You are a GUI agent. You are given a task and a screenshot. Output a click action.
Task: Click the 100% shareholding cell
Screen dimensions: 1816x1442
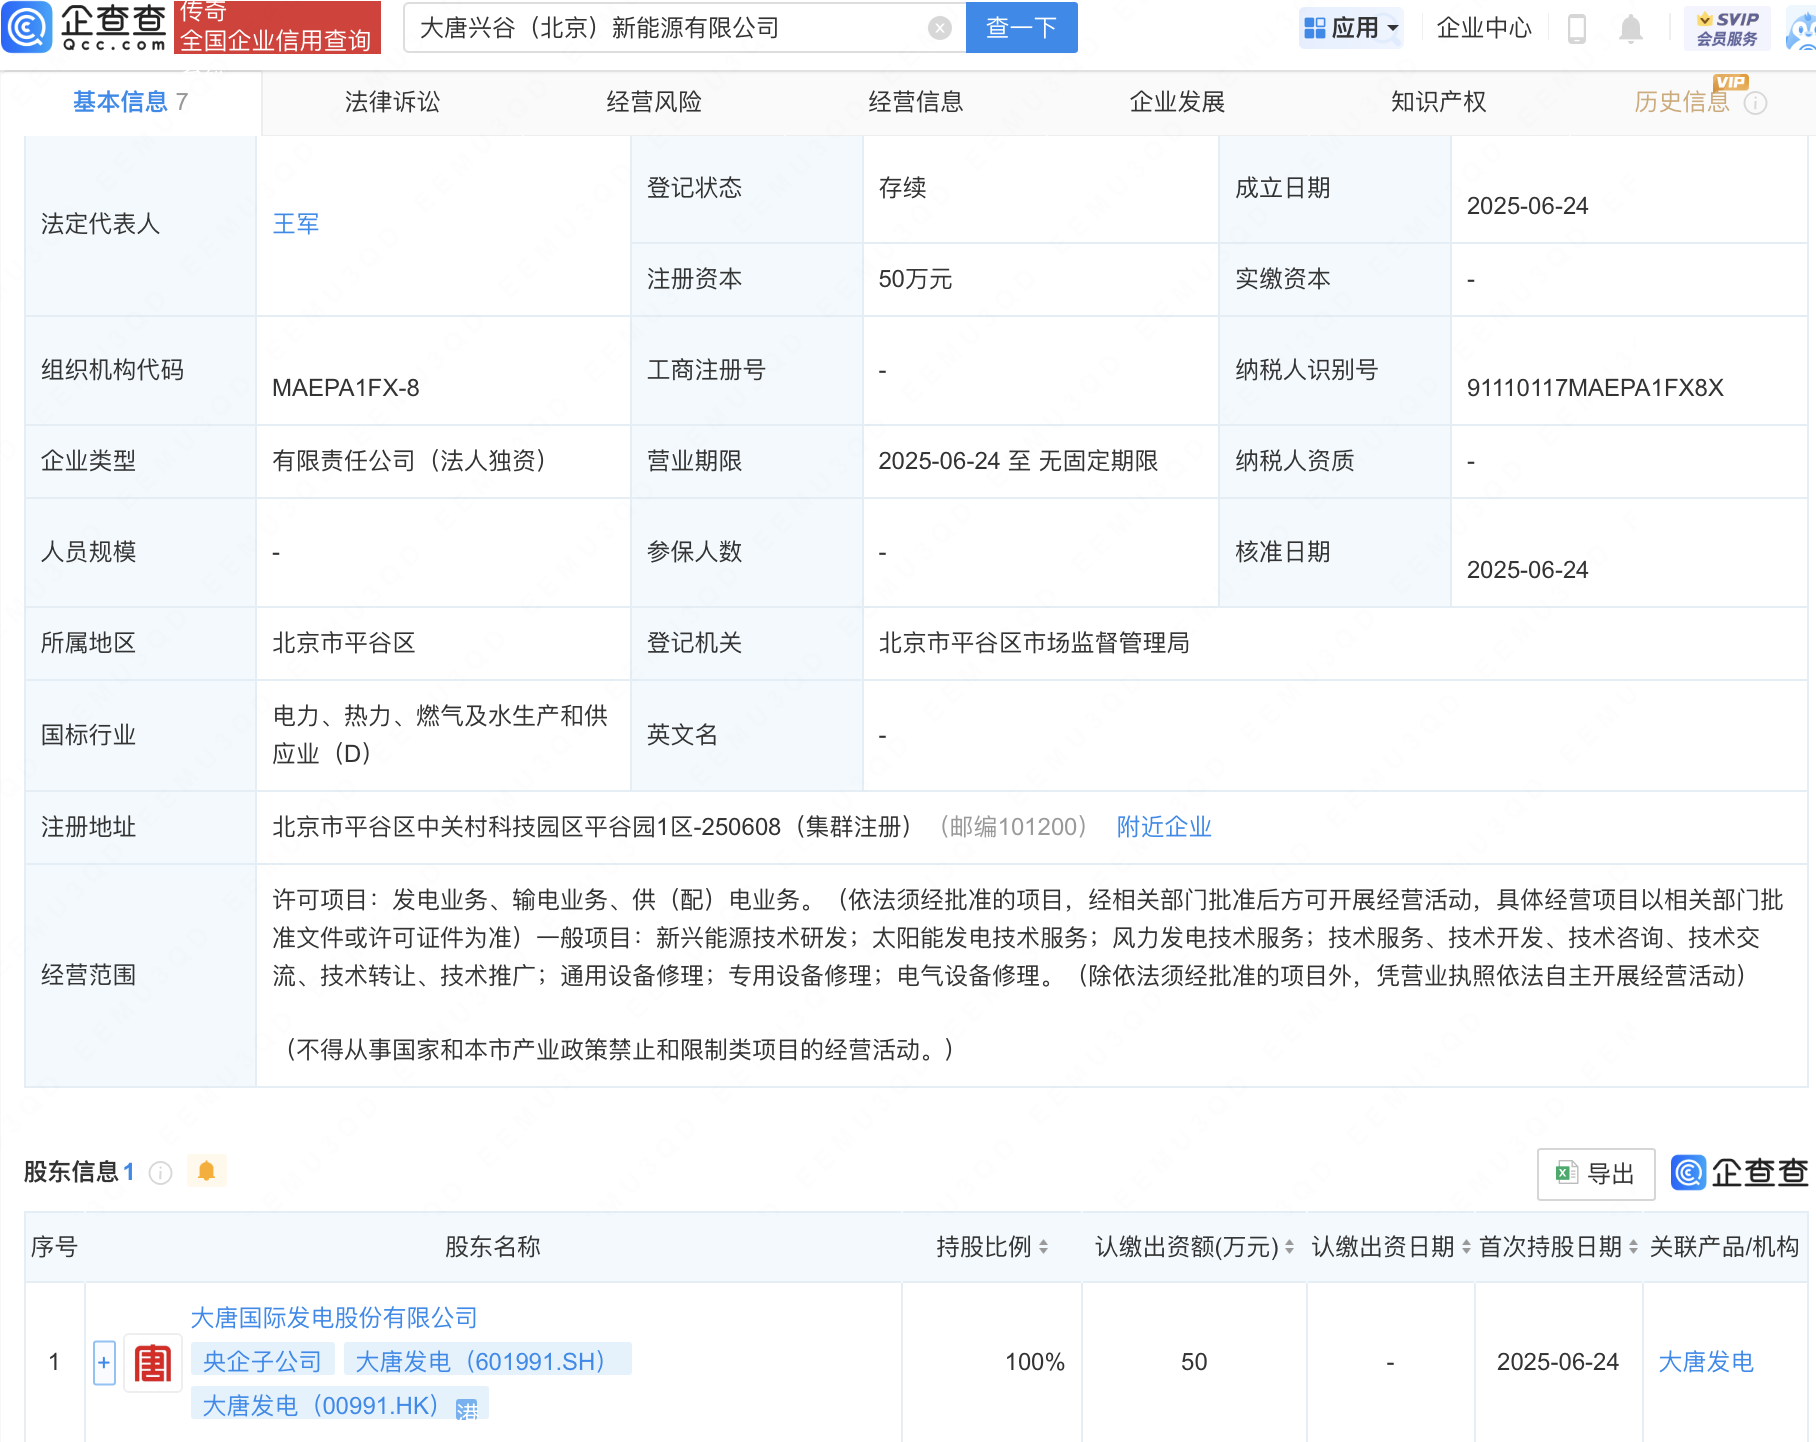tap(1035, 1362)
